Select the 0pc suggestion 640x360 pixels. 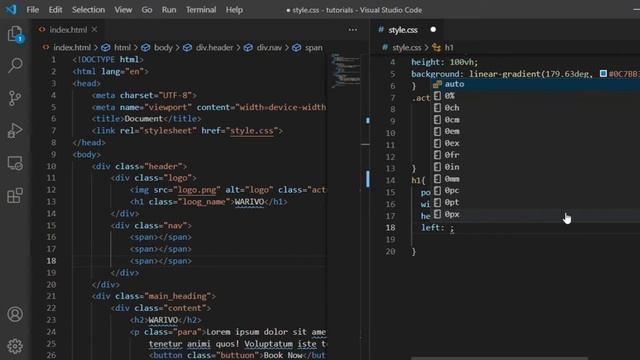click(536, 191)
